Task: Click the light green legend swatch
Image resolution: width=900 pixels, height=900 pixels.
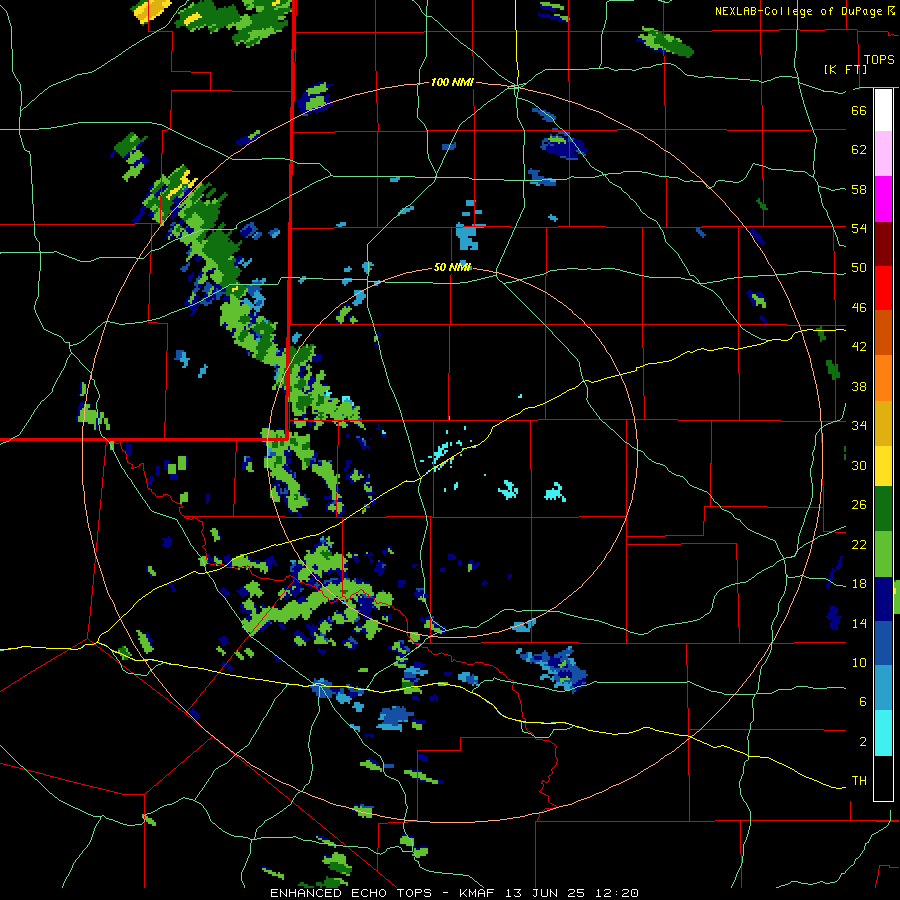Action: [883, 554]
